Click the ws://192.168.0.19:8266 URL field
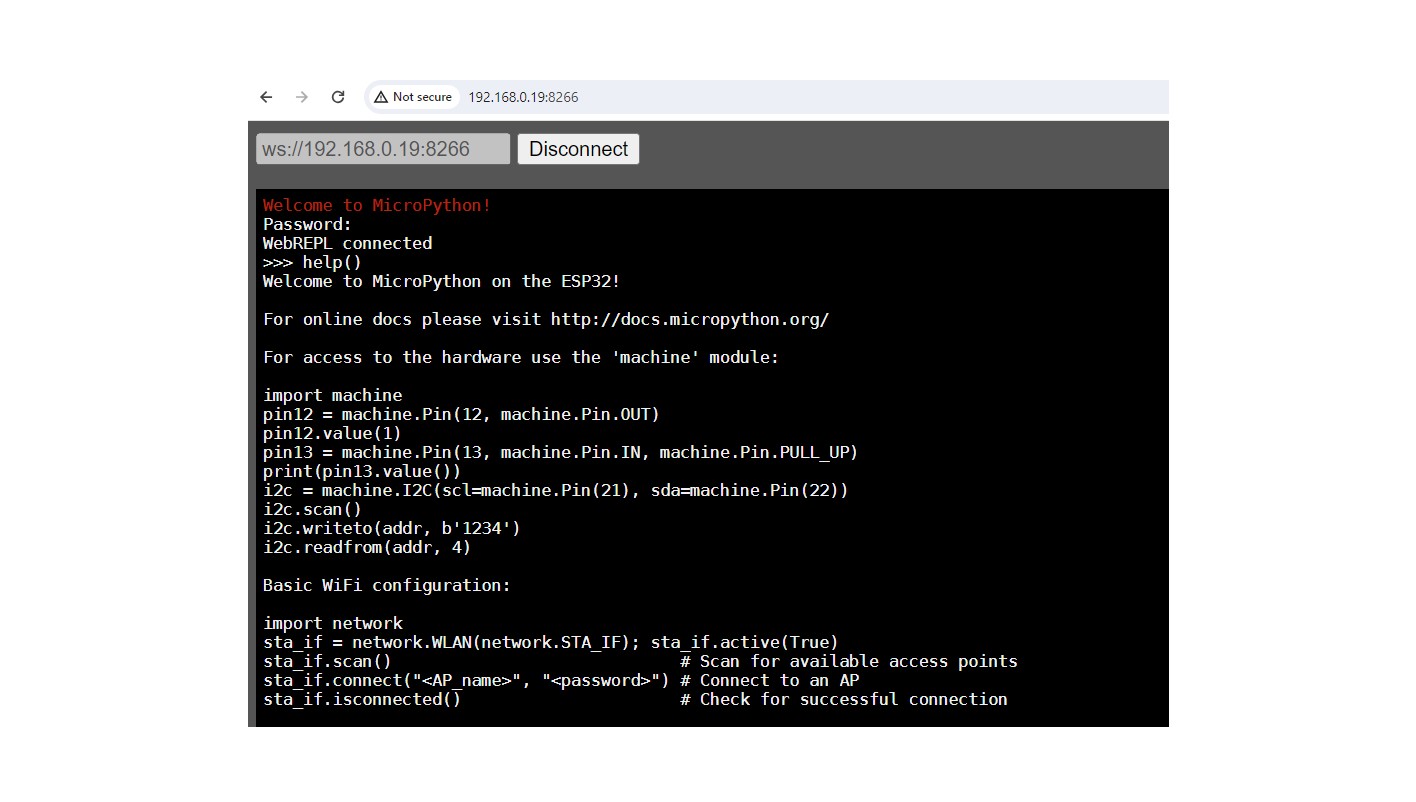 point(383,149)
